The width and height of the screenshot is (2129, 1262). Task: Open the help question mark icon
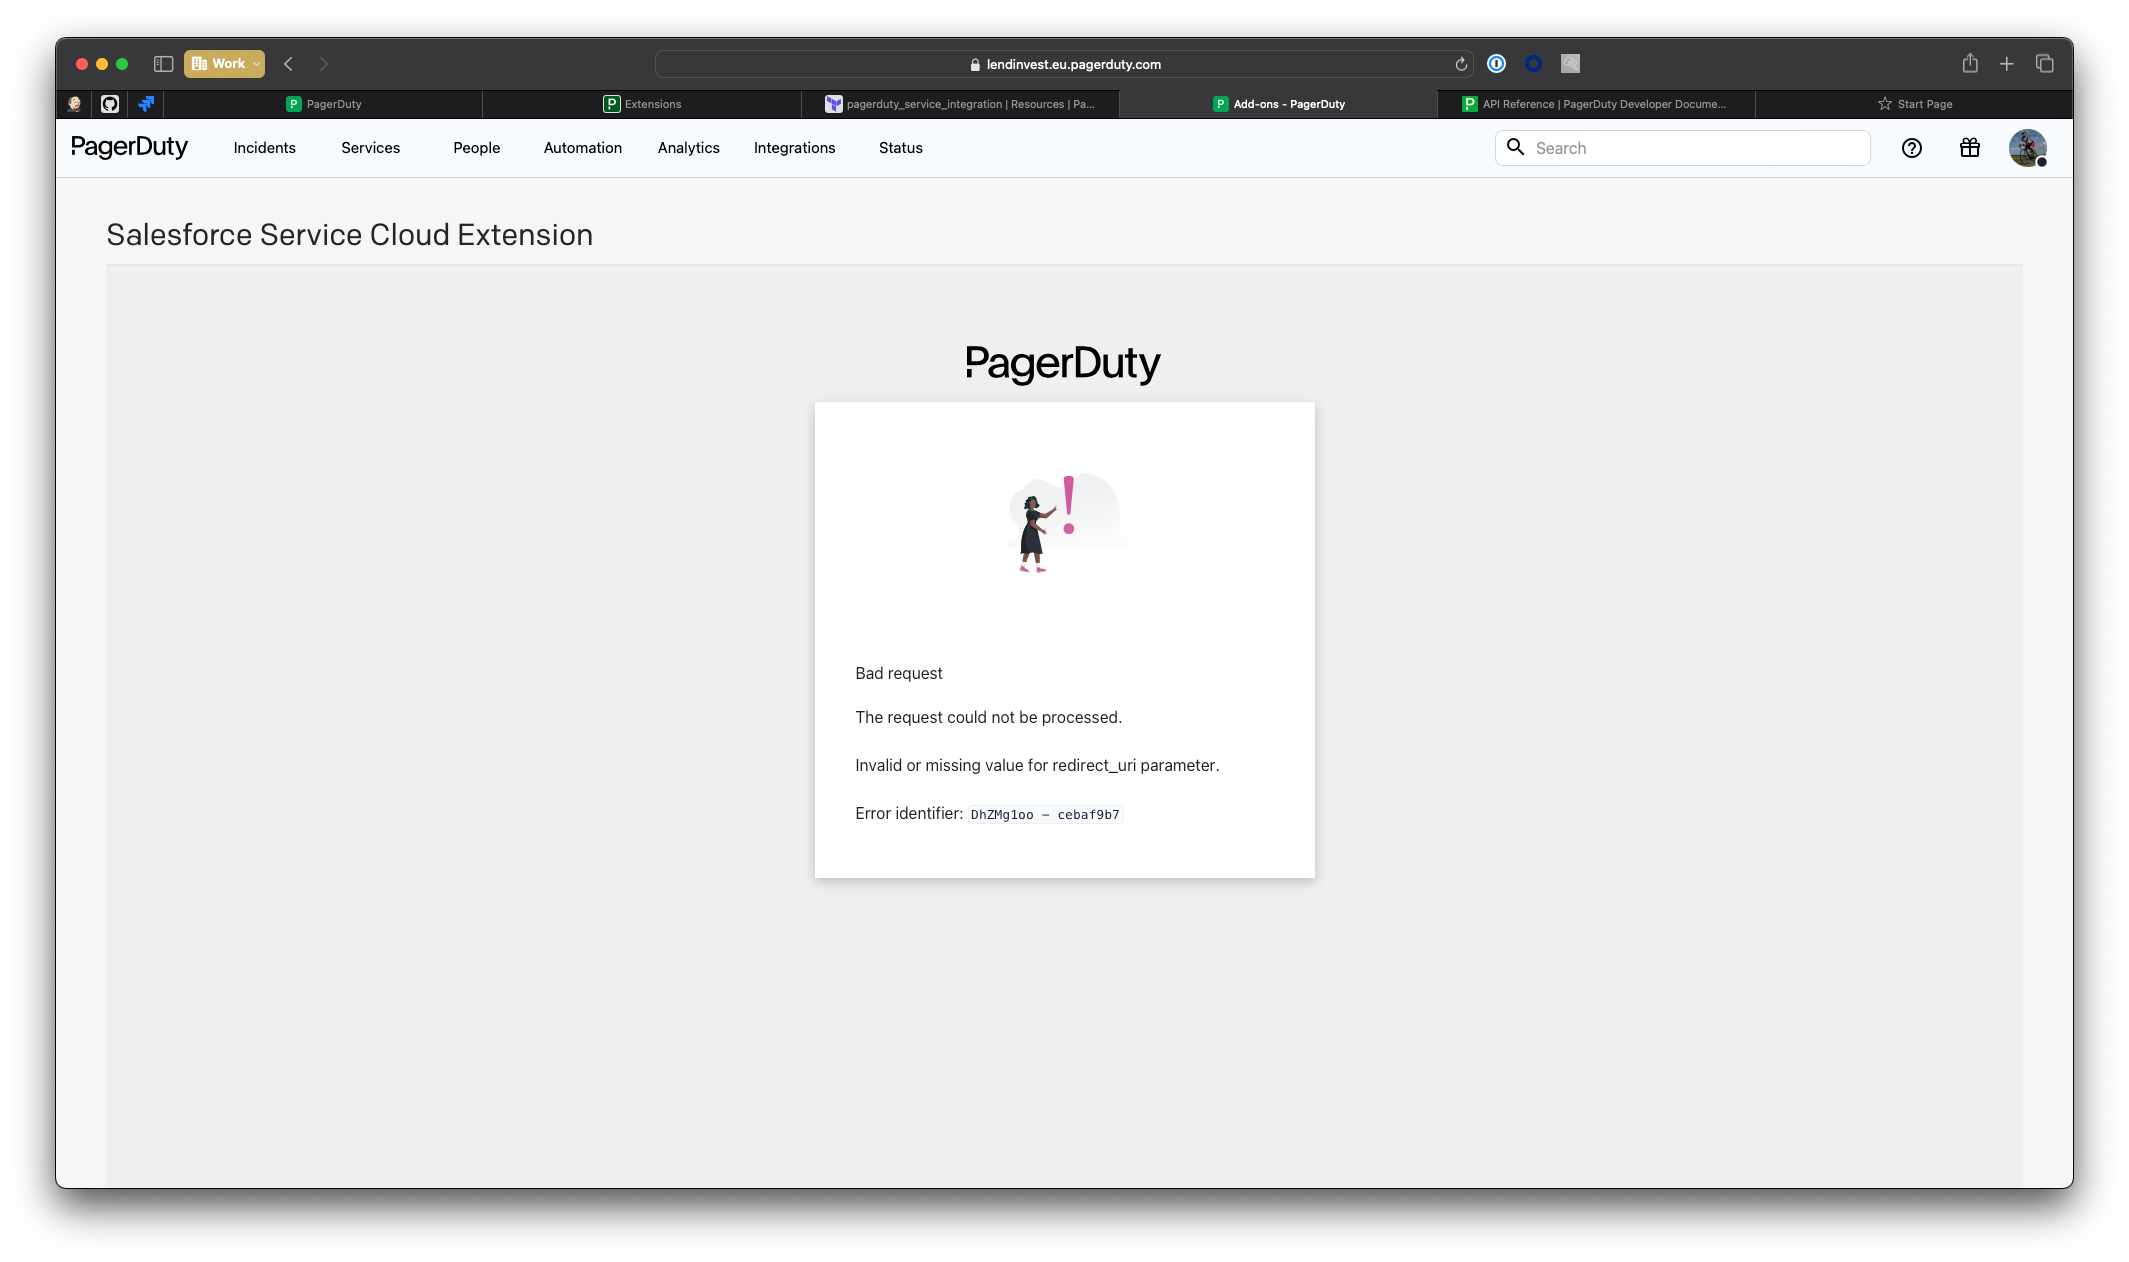[1911, 148]
